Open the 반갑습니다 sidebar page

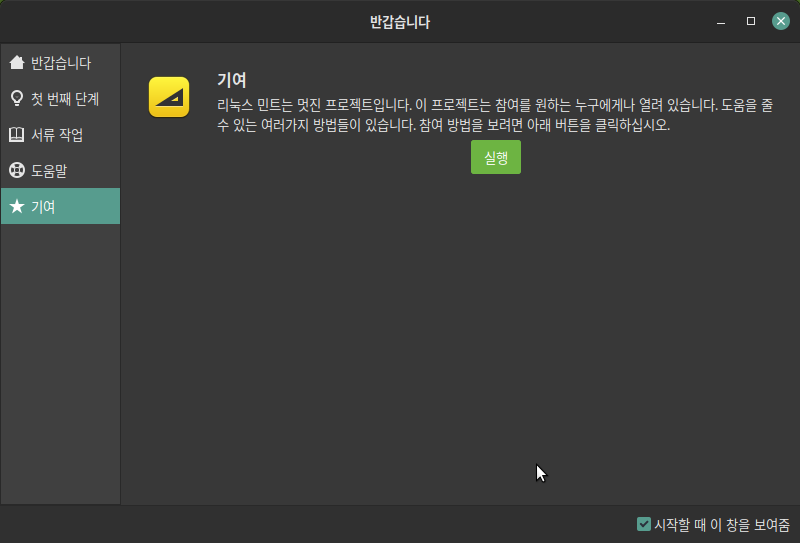pos(60,63)
